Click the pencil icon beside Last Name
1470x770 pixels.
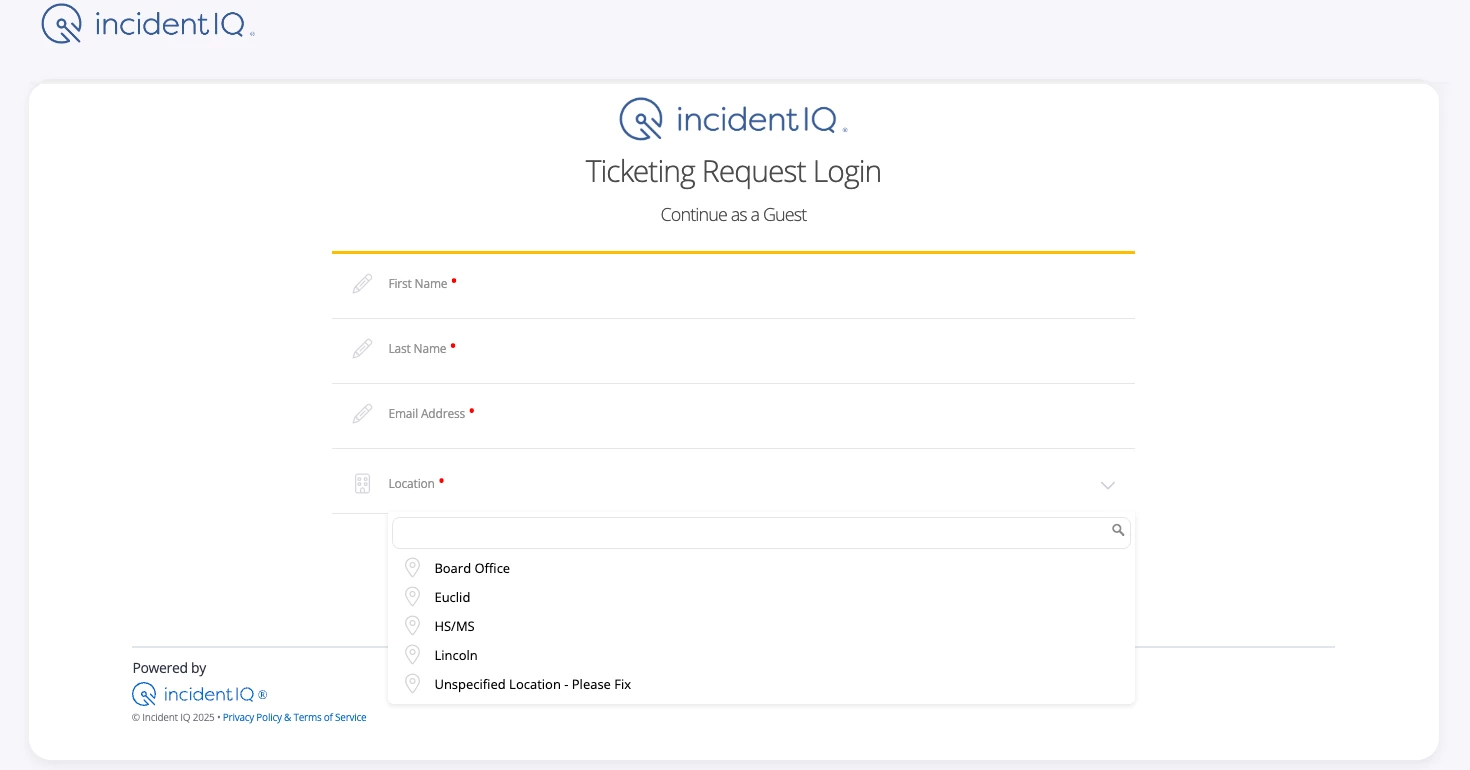pyautogui.click(x=362, y=349)
